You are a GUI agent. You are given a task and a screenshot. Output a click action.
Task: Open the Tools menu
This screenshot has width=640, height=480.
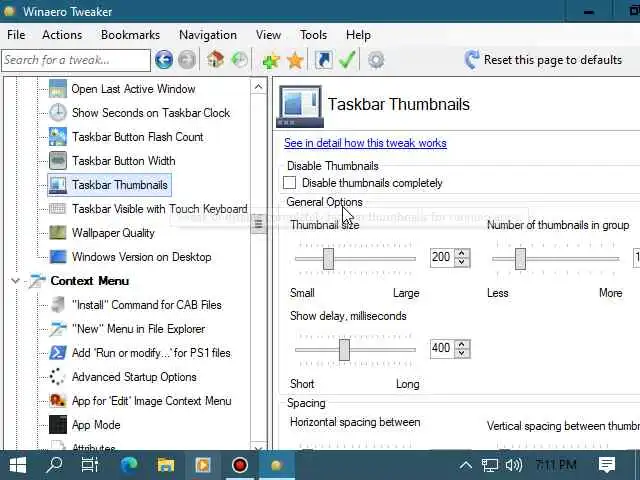(x=313, y=35)
